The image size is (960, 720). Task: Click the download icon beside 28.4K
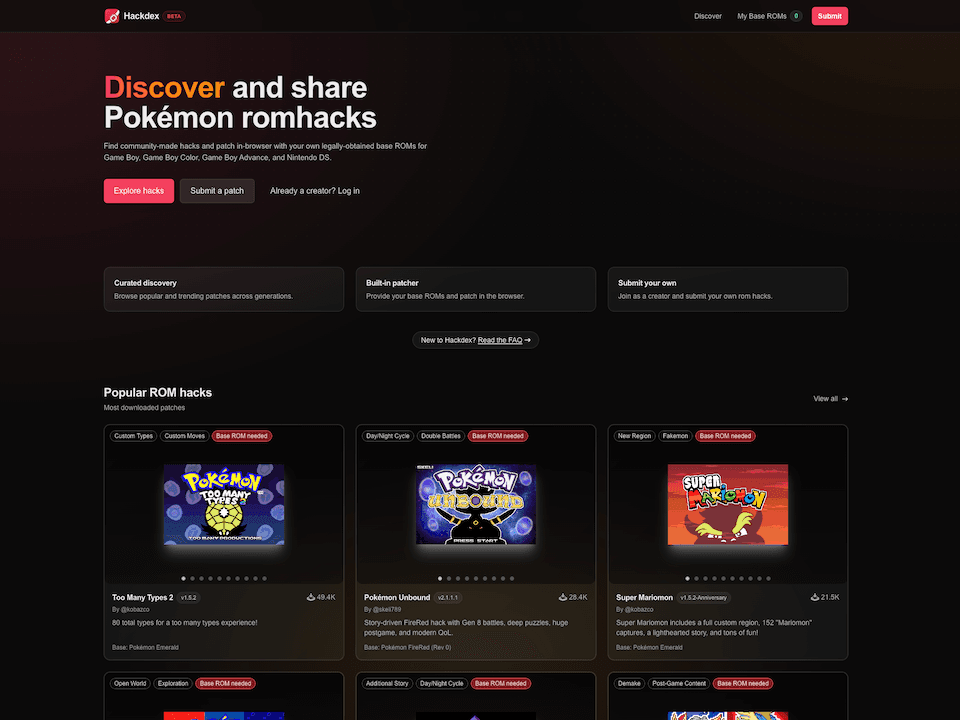(563, 597)
